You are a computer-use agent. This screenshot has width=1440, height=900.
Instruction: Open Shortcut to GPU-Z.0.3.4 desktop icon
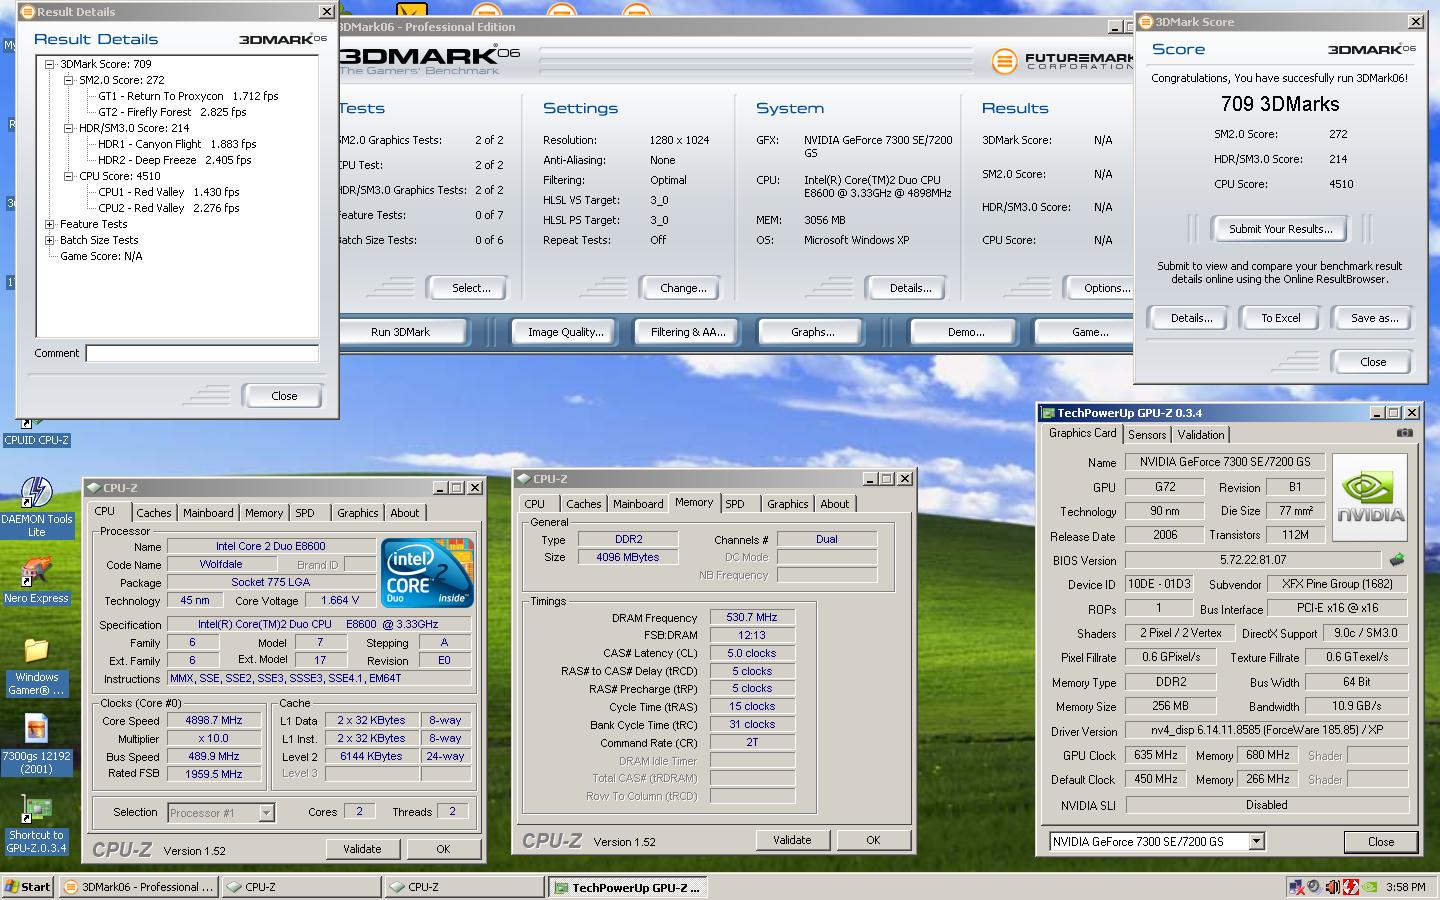[x=37, y=823]
